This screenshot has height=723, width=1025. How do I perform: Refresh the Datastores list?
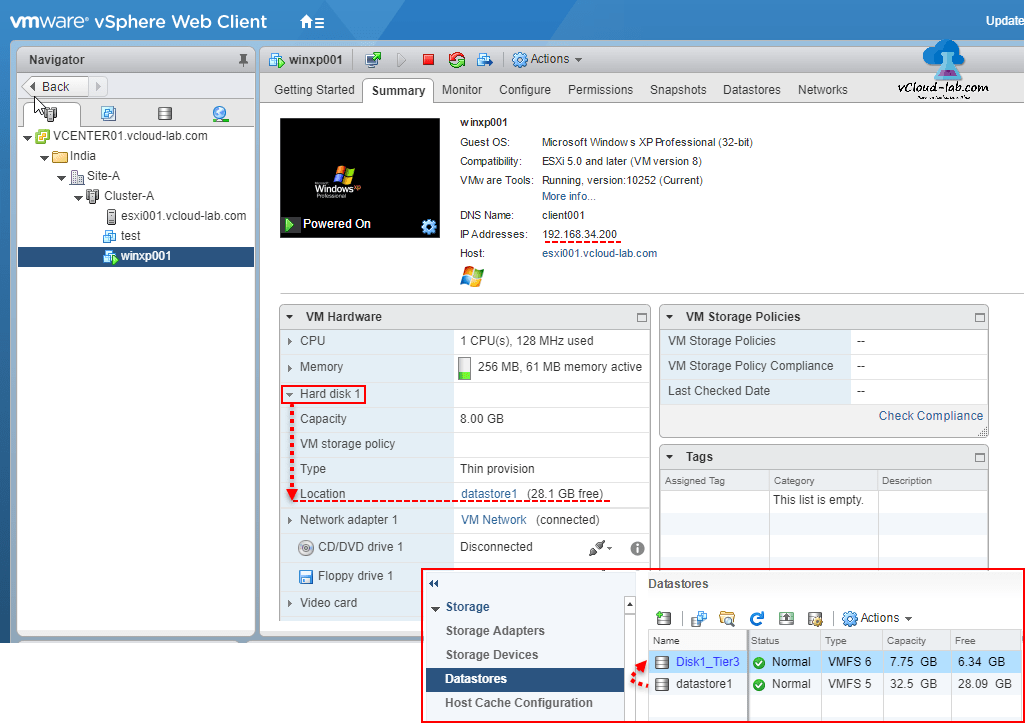click(757, 618)
